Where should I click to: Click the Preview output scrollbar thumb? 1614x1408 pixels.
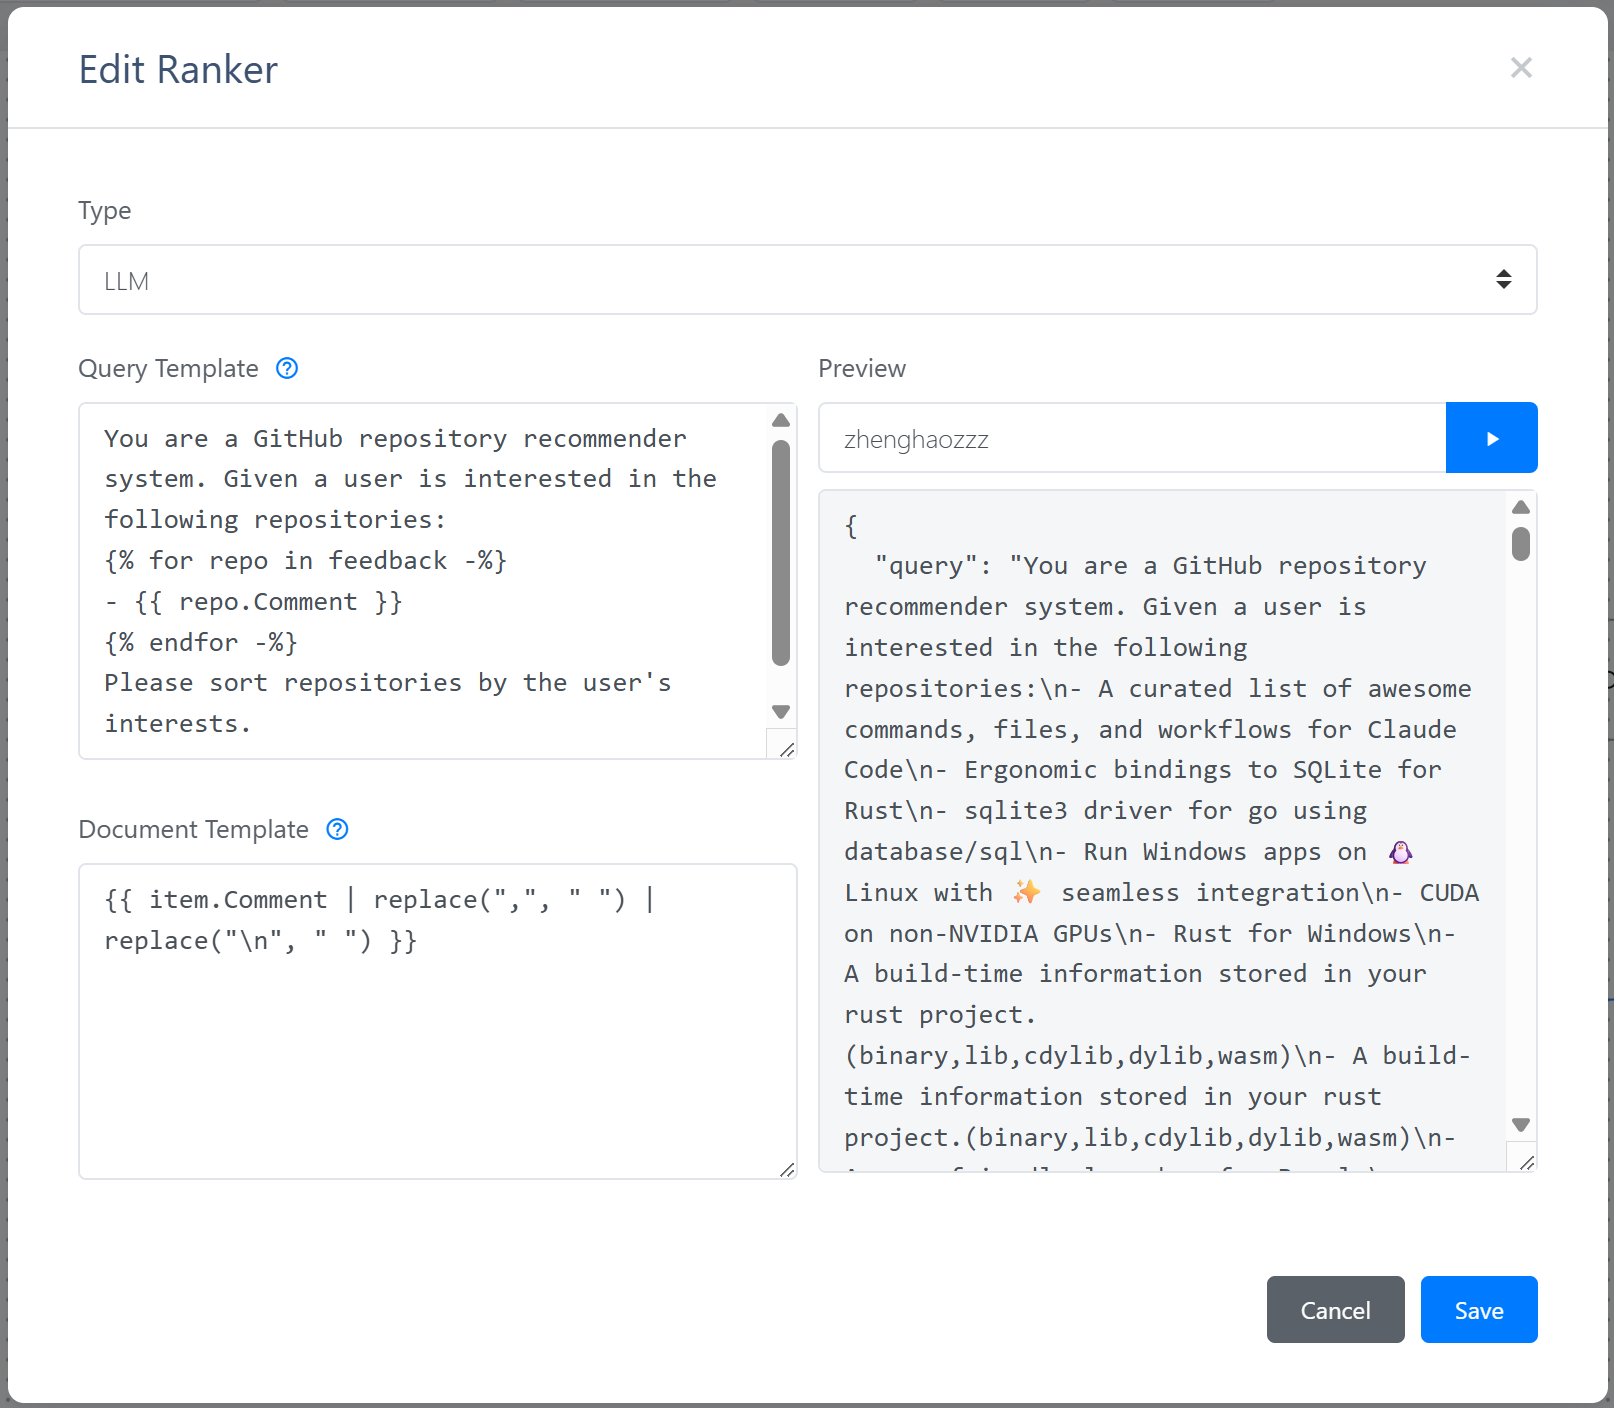[1521, 544]
